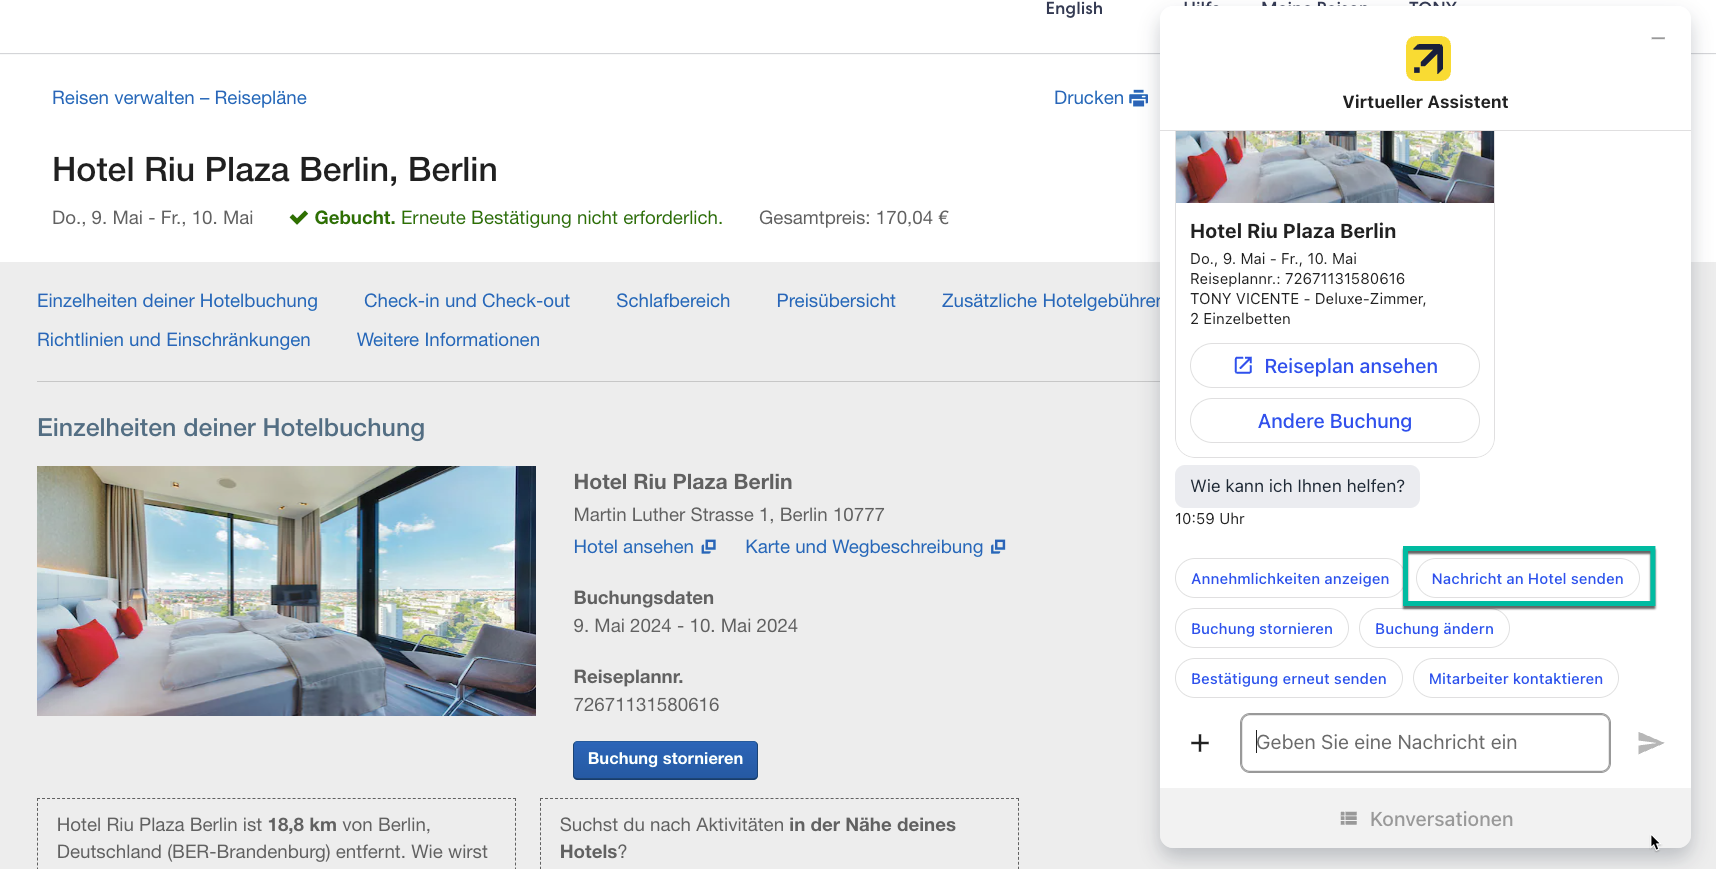
Task: Select Buchung stornieren chat chip
Action: (x=1262, y=629)
